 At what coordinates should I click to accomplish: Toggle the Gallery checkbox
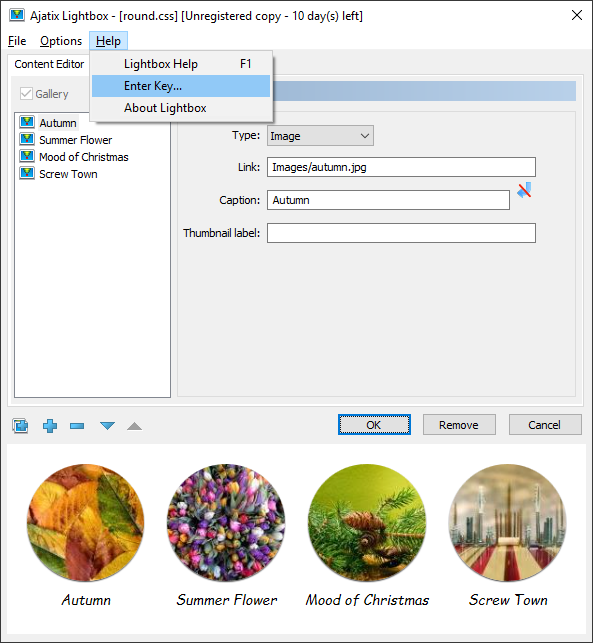pos(26,93)
